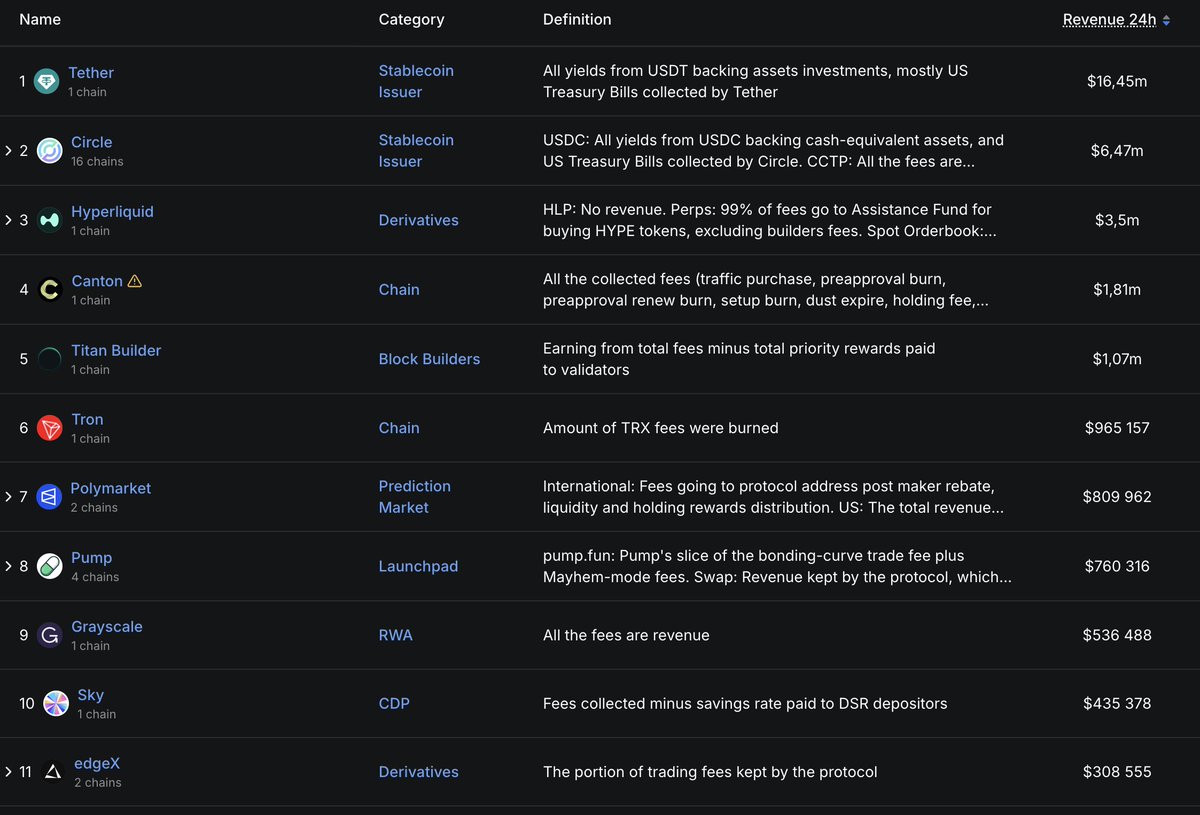The image size is (1200, 815).
Task: Click the Circle logo icon
Action: (x=50, y=151)
